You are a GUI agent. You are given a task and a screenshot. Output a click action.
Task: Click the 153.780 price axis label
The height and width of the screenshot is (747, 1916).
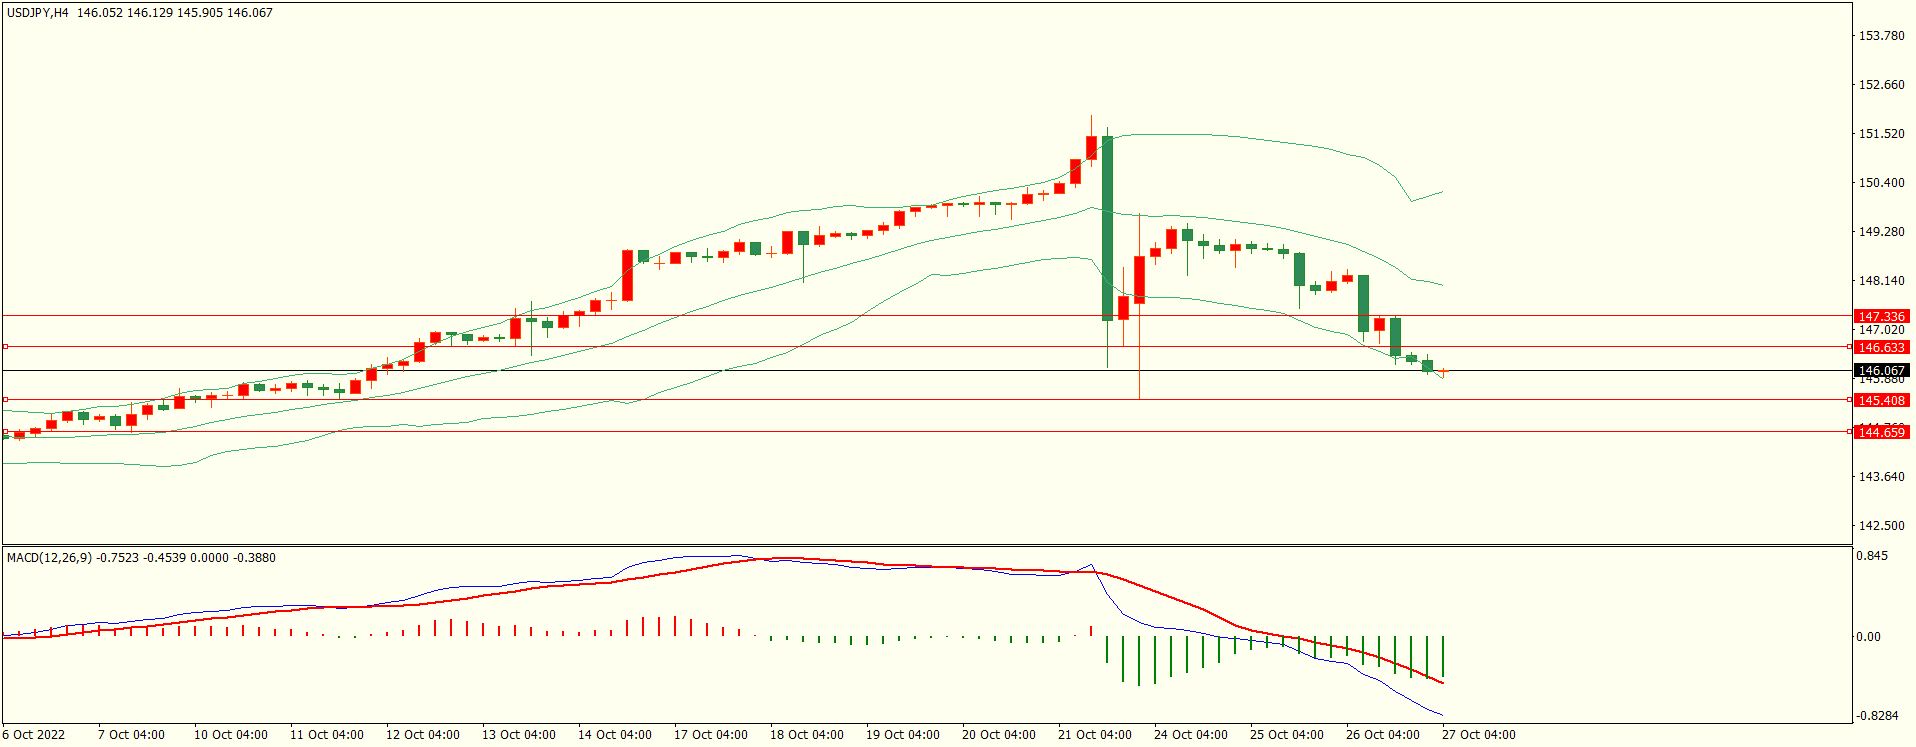[x=1880, y=36]
